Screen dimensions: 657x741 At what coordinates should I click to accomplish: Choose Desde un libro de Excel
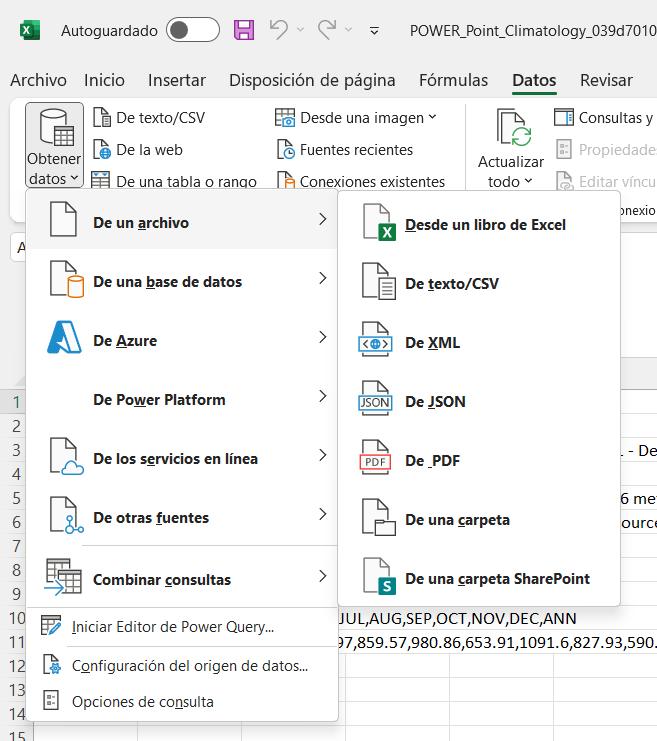[x=479, y=224]
